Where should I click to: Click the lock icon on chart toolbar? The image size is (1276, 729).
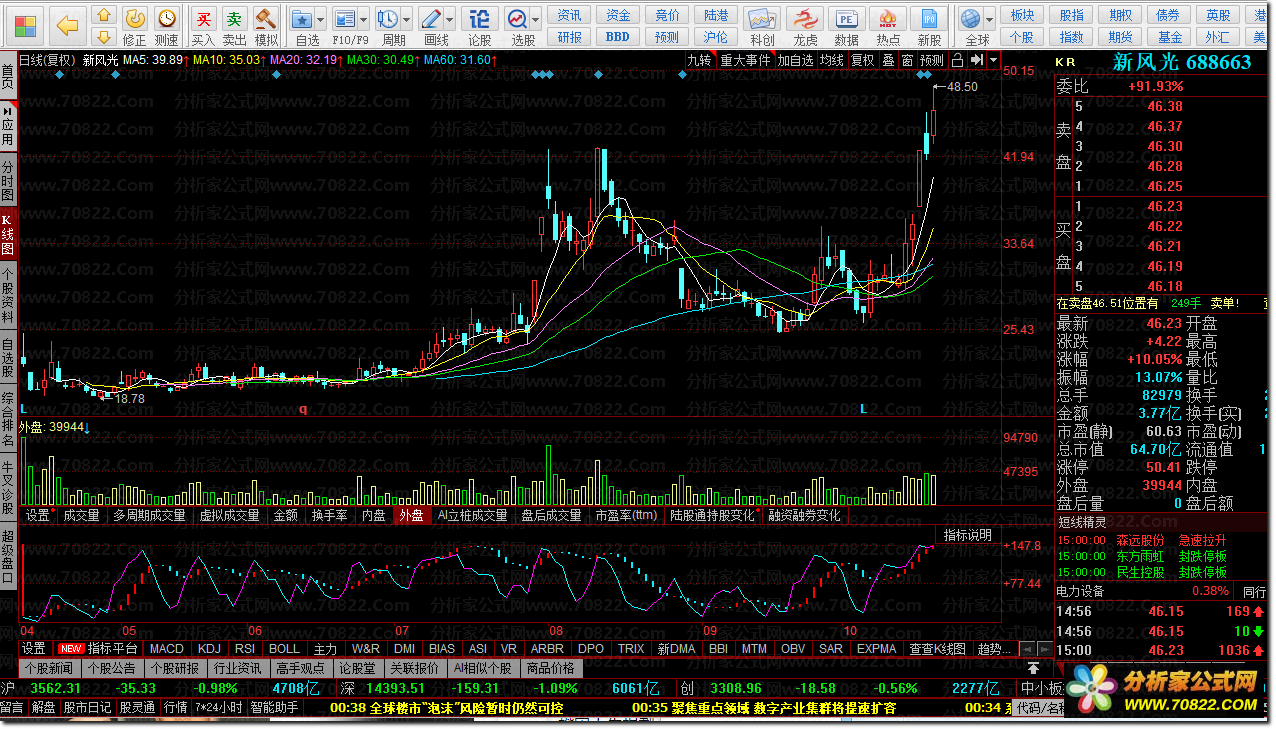pos(957,60)
